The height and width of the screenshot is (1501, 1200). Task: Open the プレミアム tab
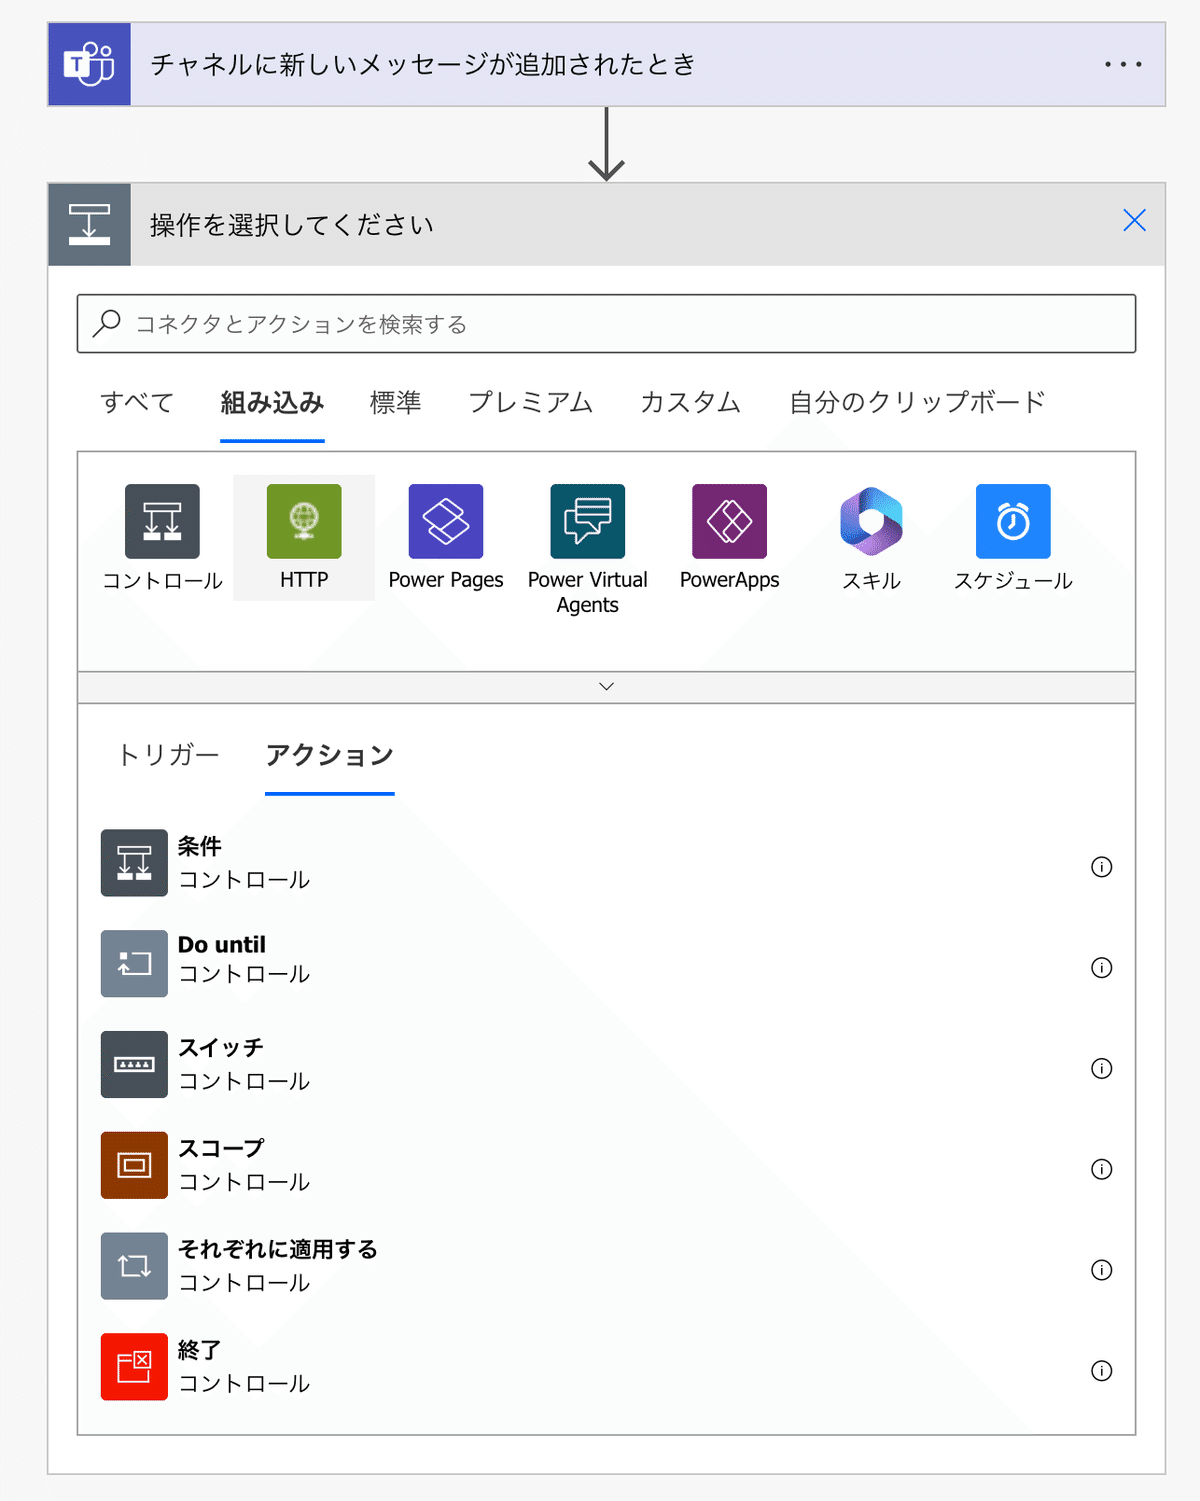coord(530,402)
